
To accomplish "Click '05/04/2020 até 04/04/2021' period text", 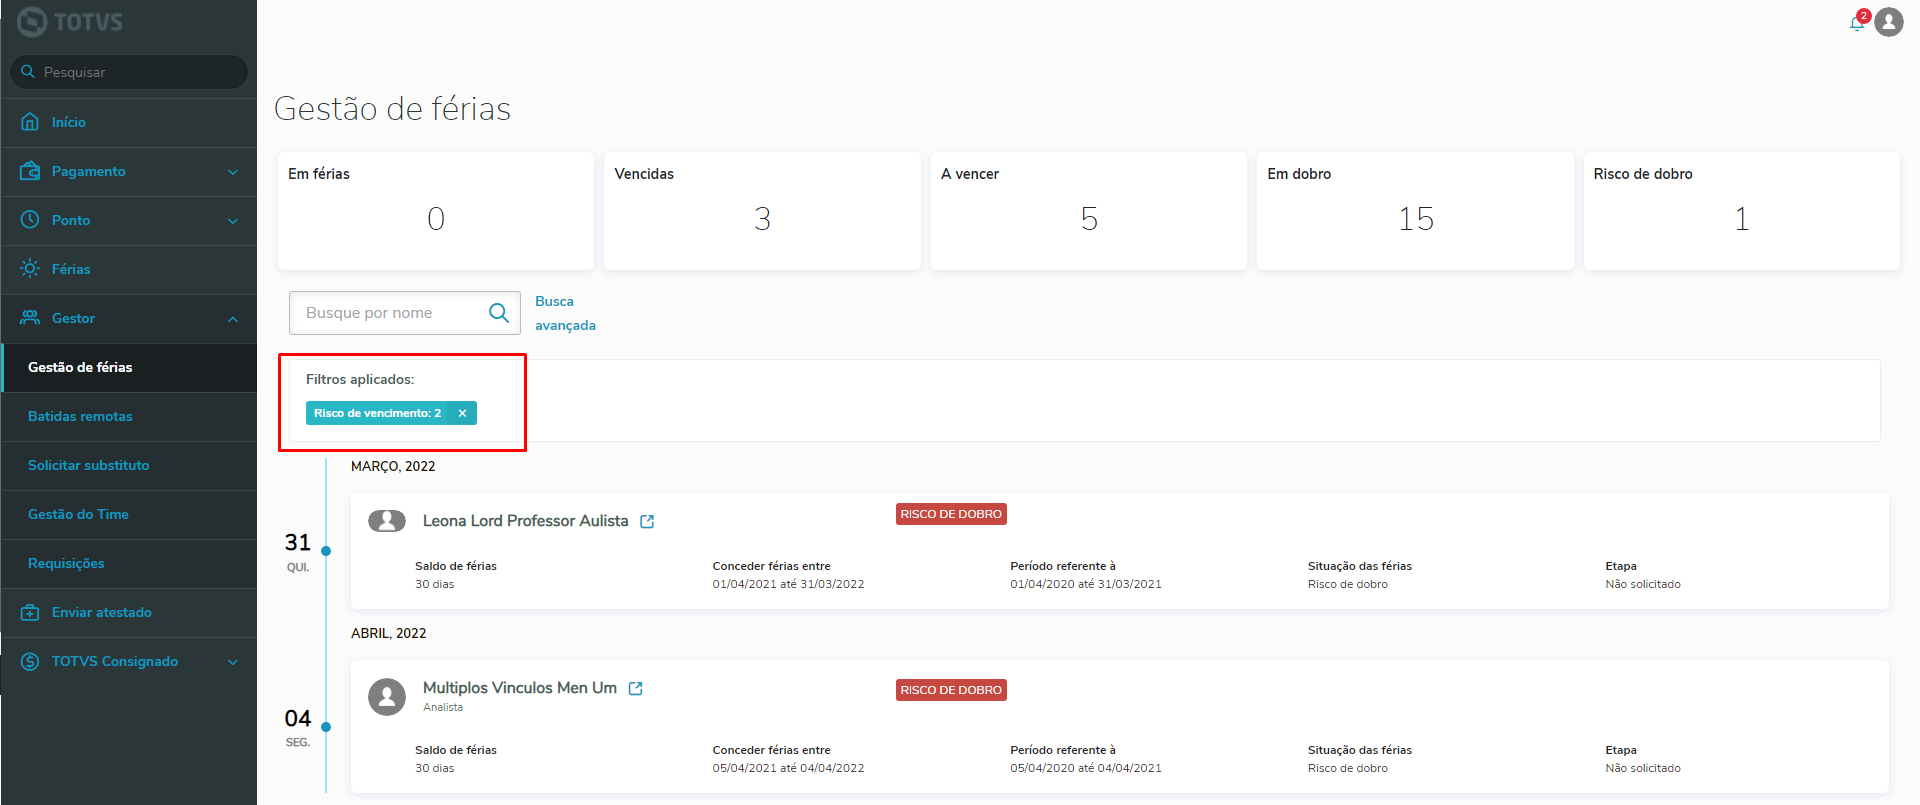I will [1086, 768].
